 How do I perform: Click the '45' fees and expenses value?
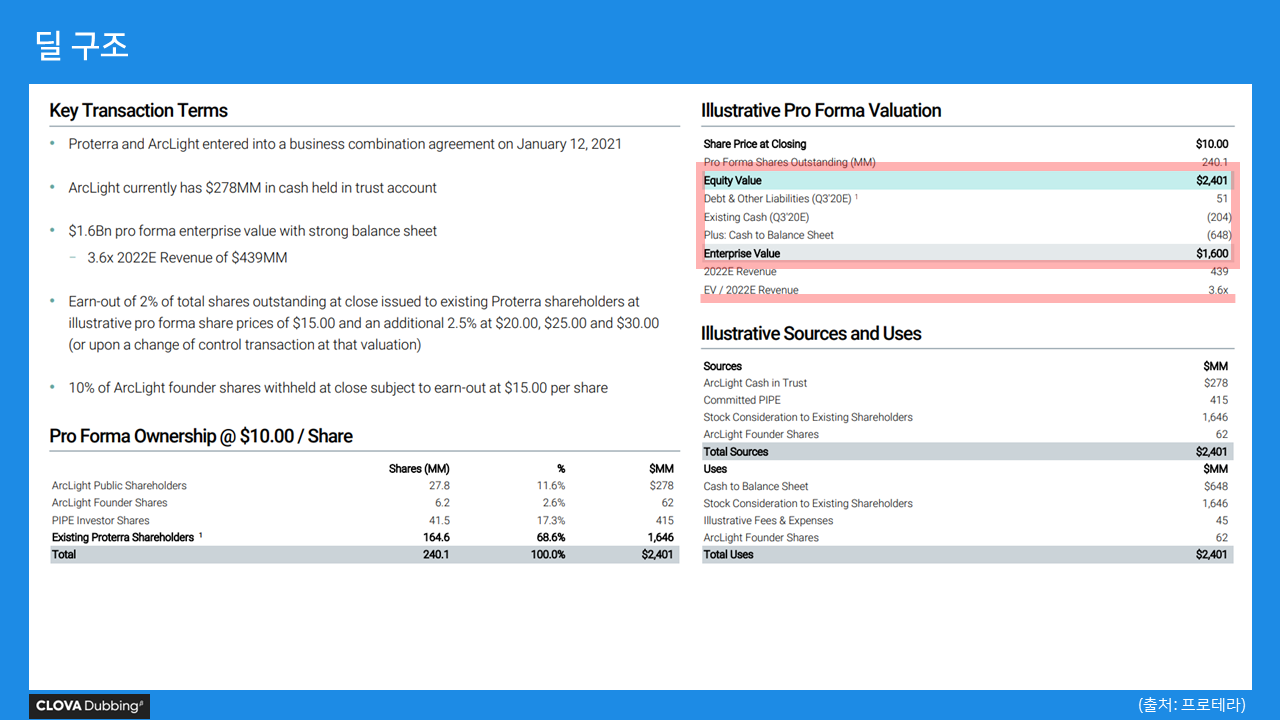tap(1222, 521)
